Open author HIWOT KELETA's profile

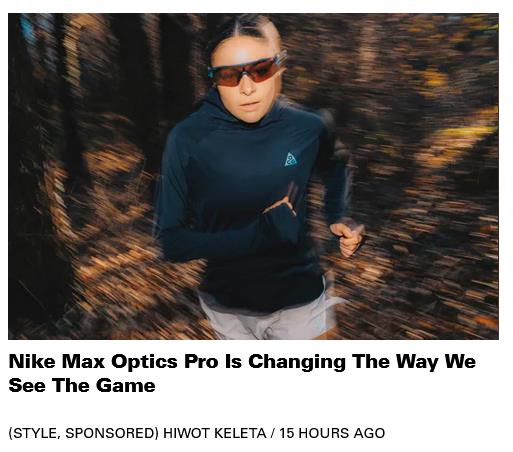215,433
